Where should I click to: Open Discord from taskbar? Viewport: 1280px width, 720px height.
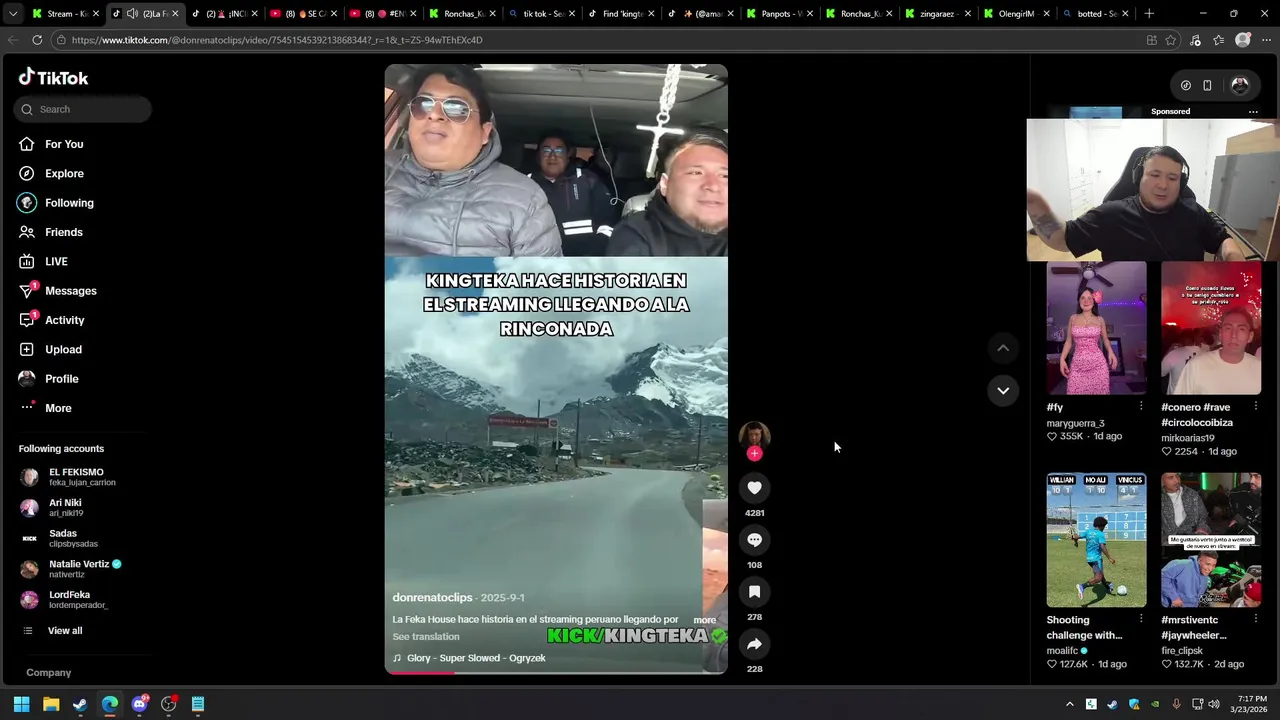tap(139, 704)
